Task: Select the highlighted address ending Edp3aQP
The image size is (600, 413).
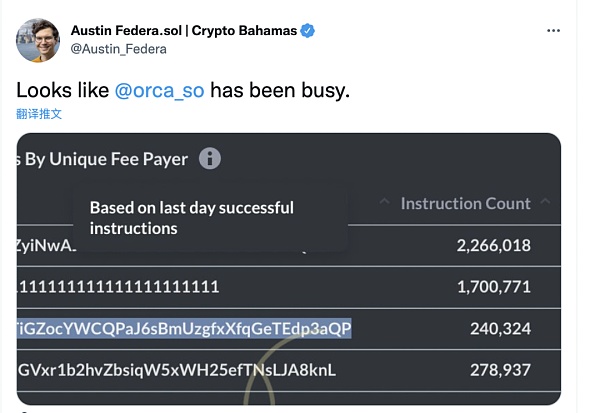Action: click(184, 328)
